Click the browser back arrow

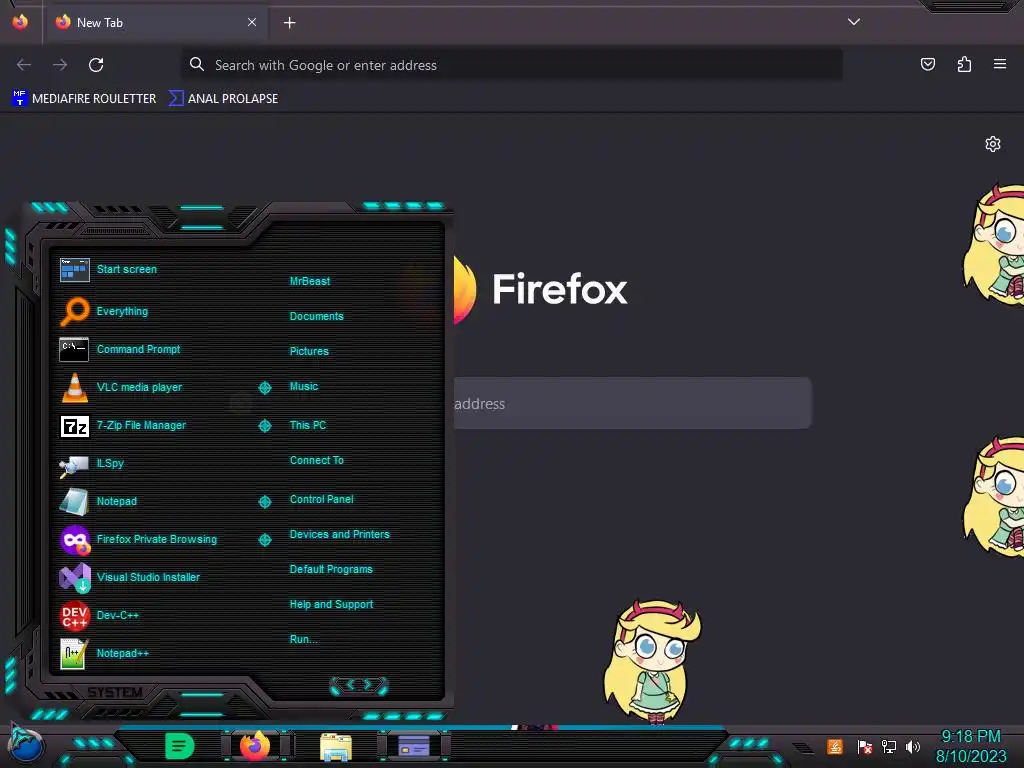24,65
